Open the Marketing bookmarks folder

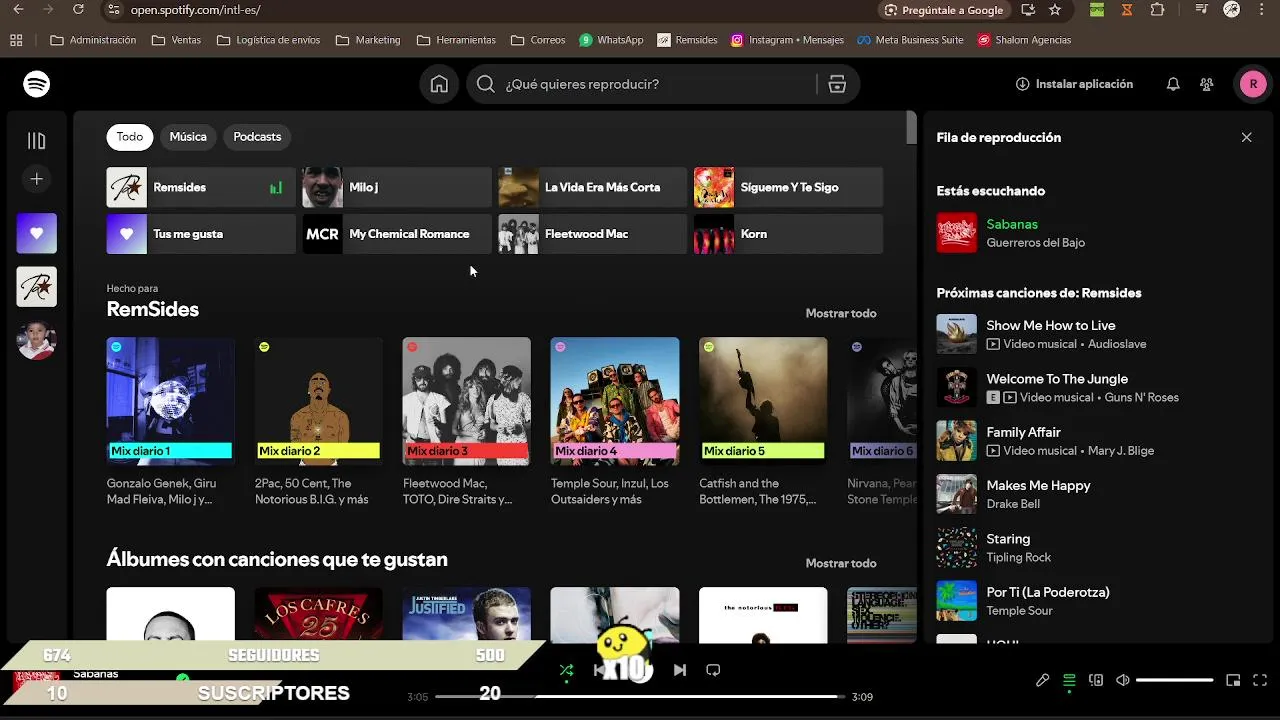368,40
